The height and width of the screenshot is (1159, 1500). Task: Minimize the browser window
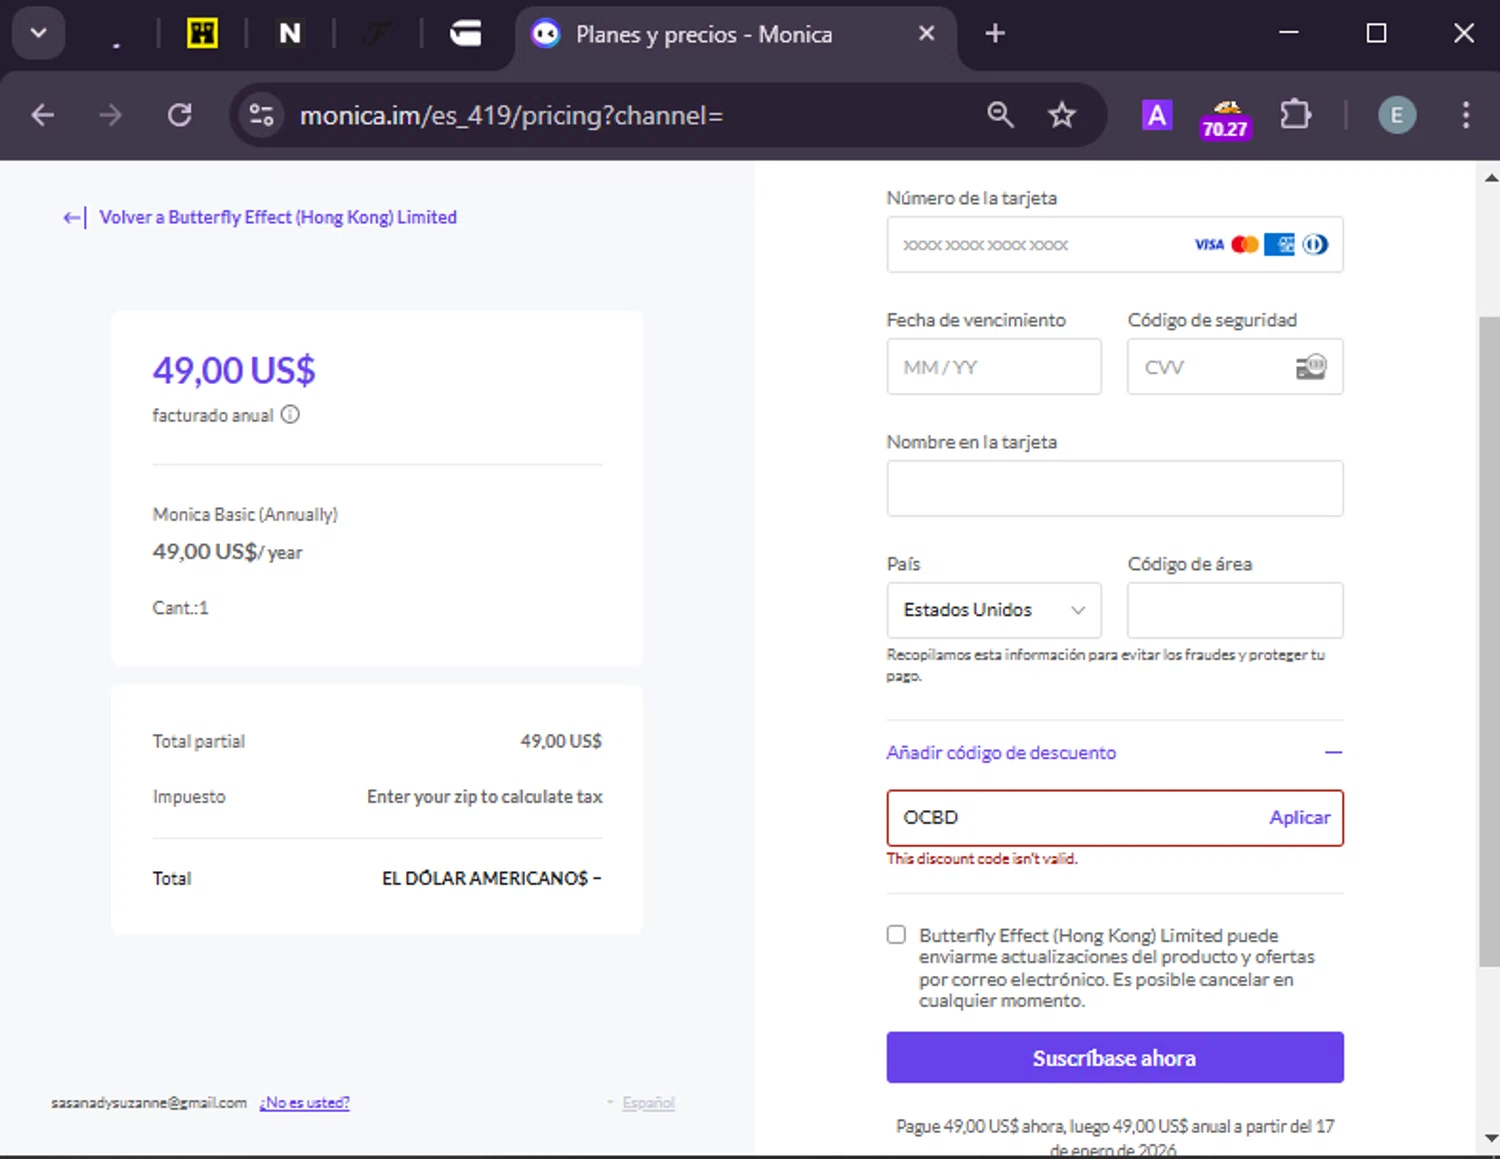point(1289,33)
